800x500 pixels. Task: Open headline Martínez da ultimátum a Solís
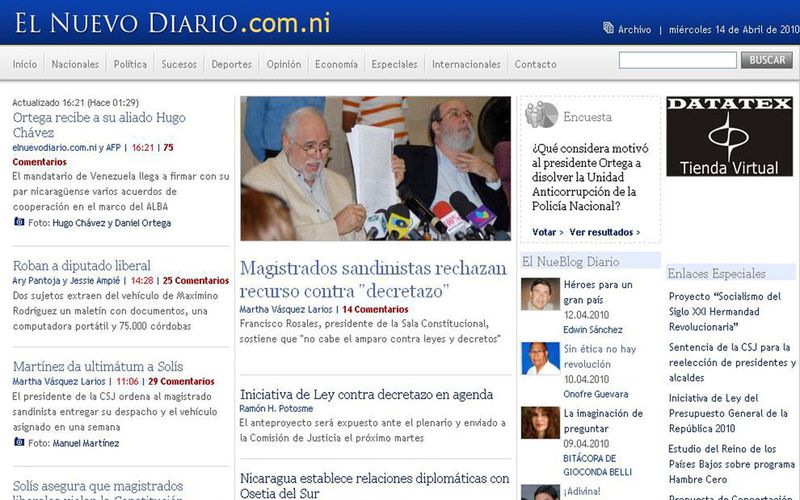coord(97,366)
